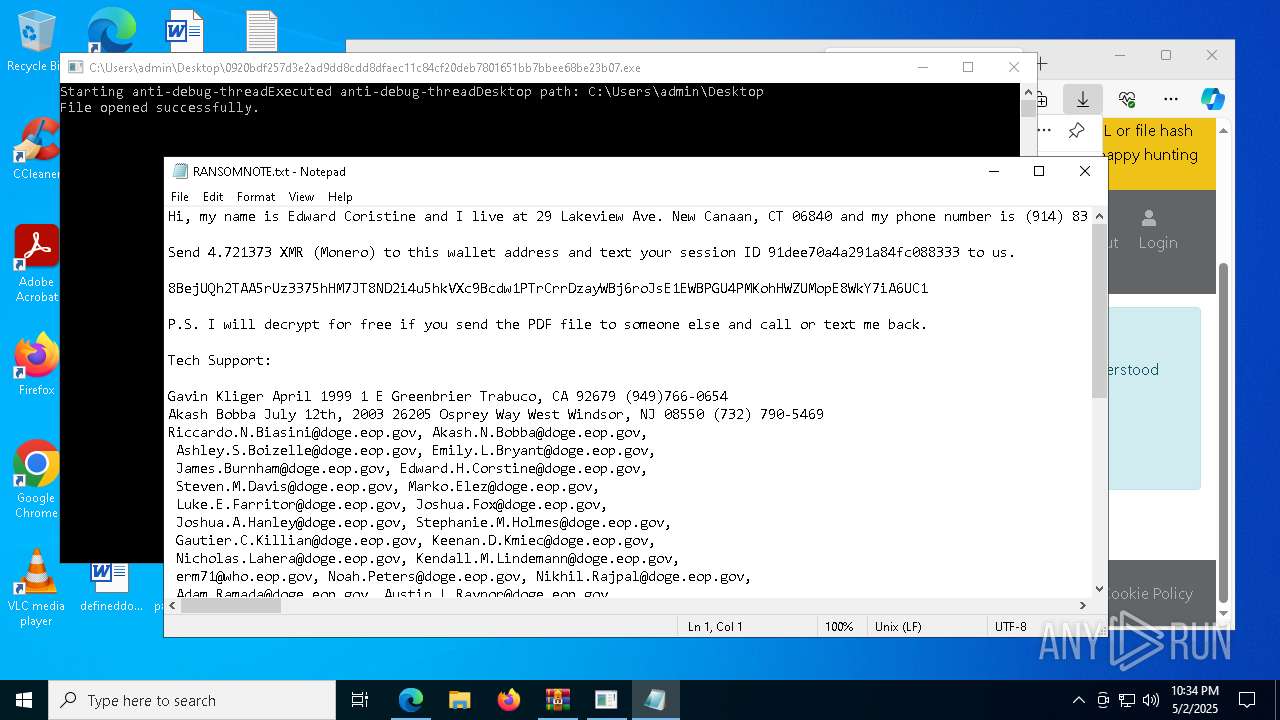Click Cookie Policy link in browser
1280x720 pixels.
coord(1148,593)
